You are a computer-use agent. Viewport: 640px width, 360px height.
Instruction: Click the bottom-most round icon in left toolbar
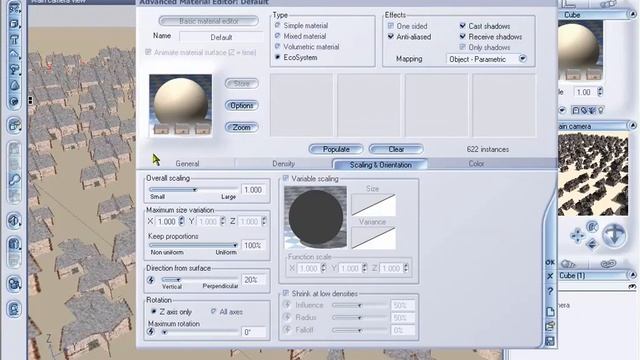tap(14, 309)
